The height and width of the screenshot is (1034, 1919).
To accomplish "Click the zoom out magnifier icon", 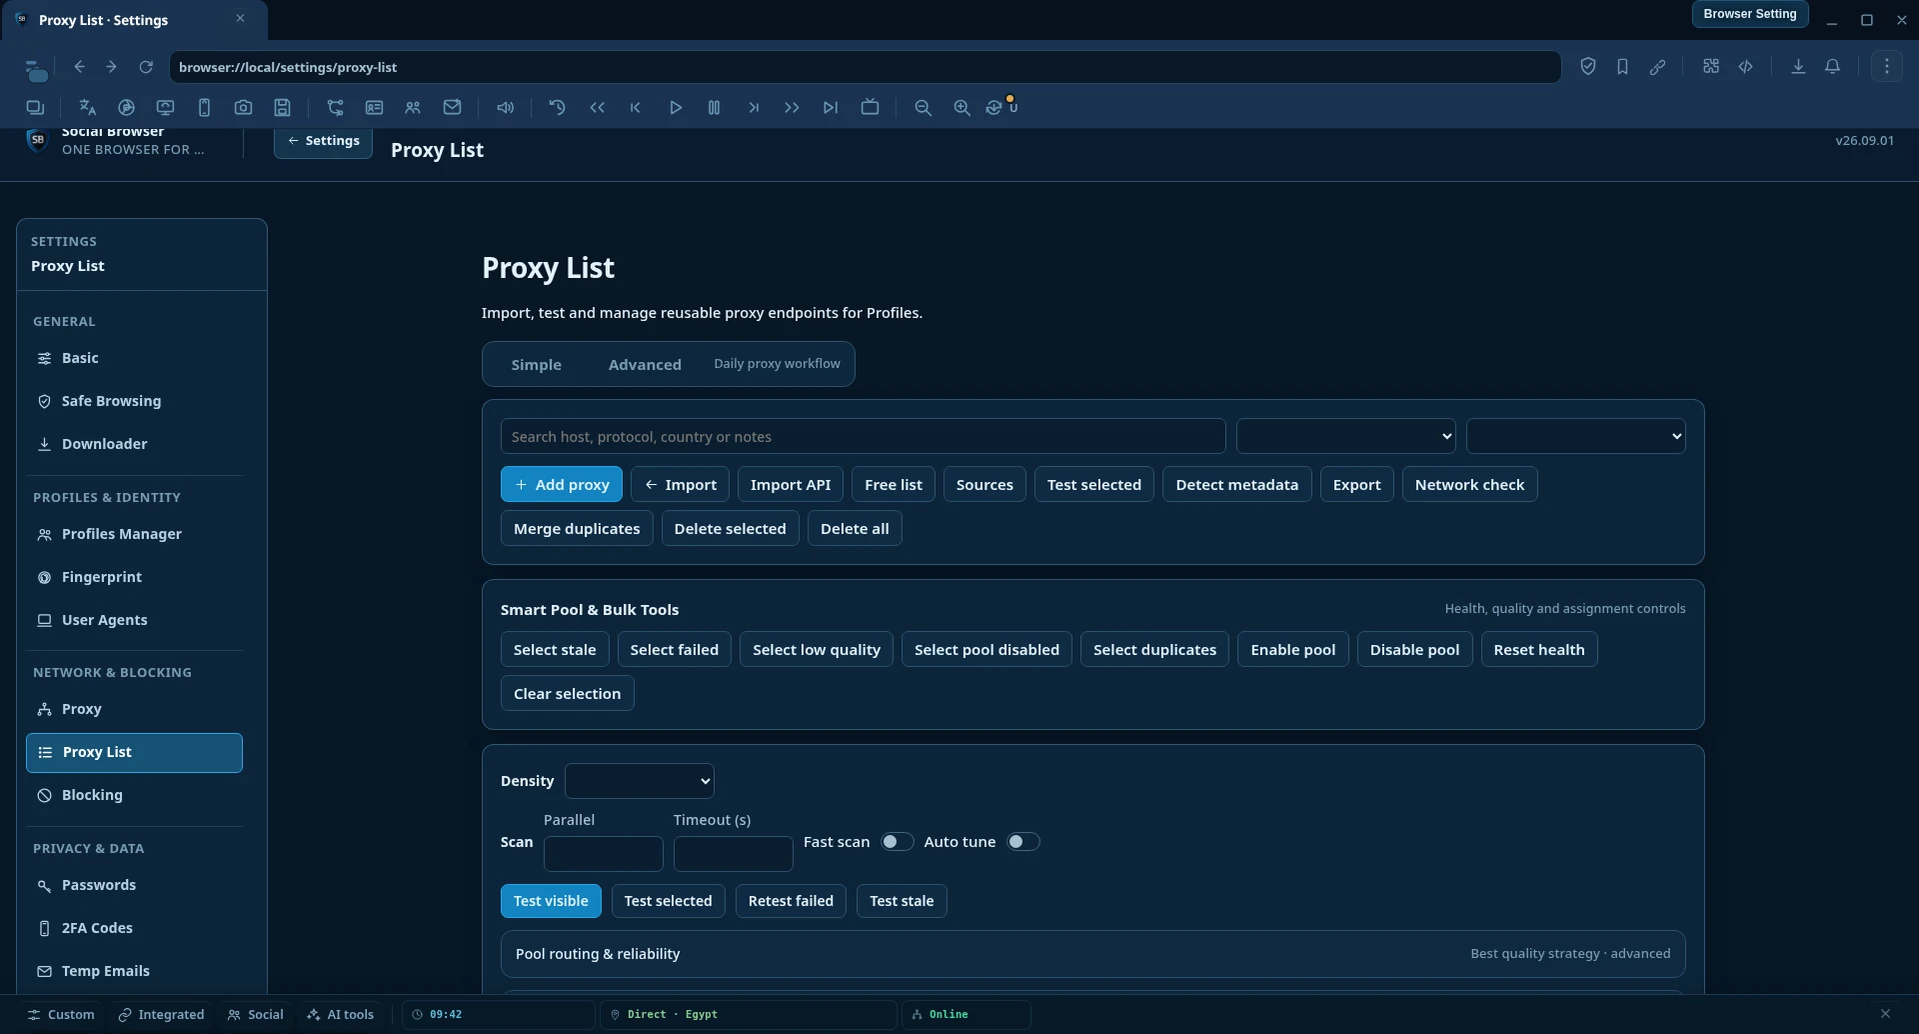I will click(x=923, y=107).
